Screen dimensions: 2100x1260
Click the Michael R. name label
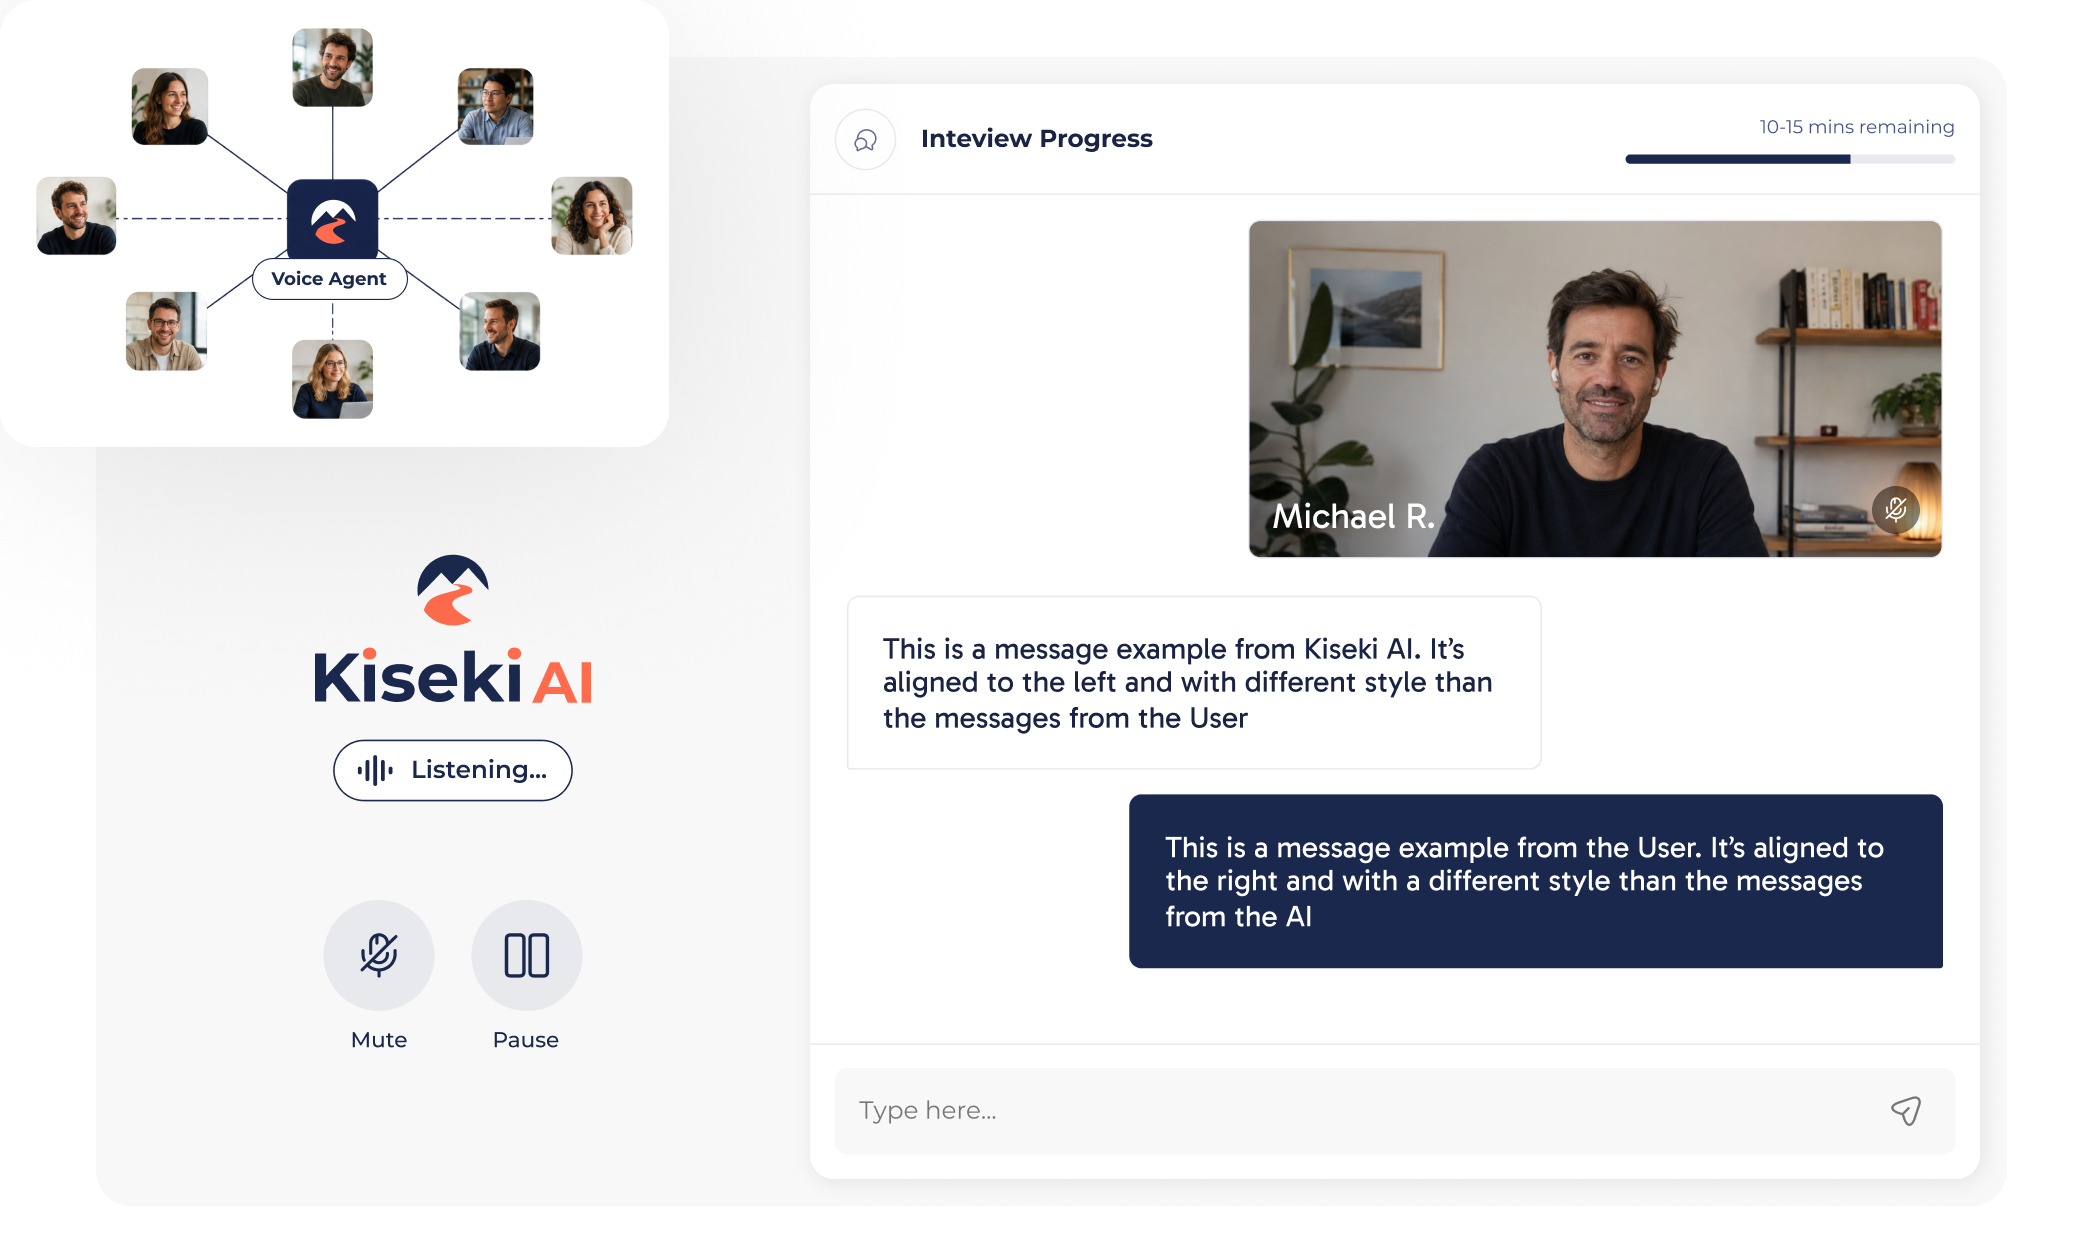pos(1353,516)
